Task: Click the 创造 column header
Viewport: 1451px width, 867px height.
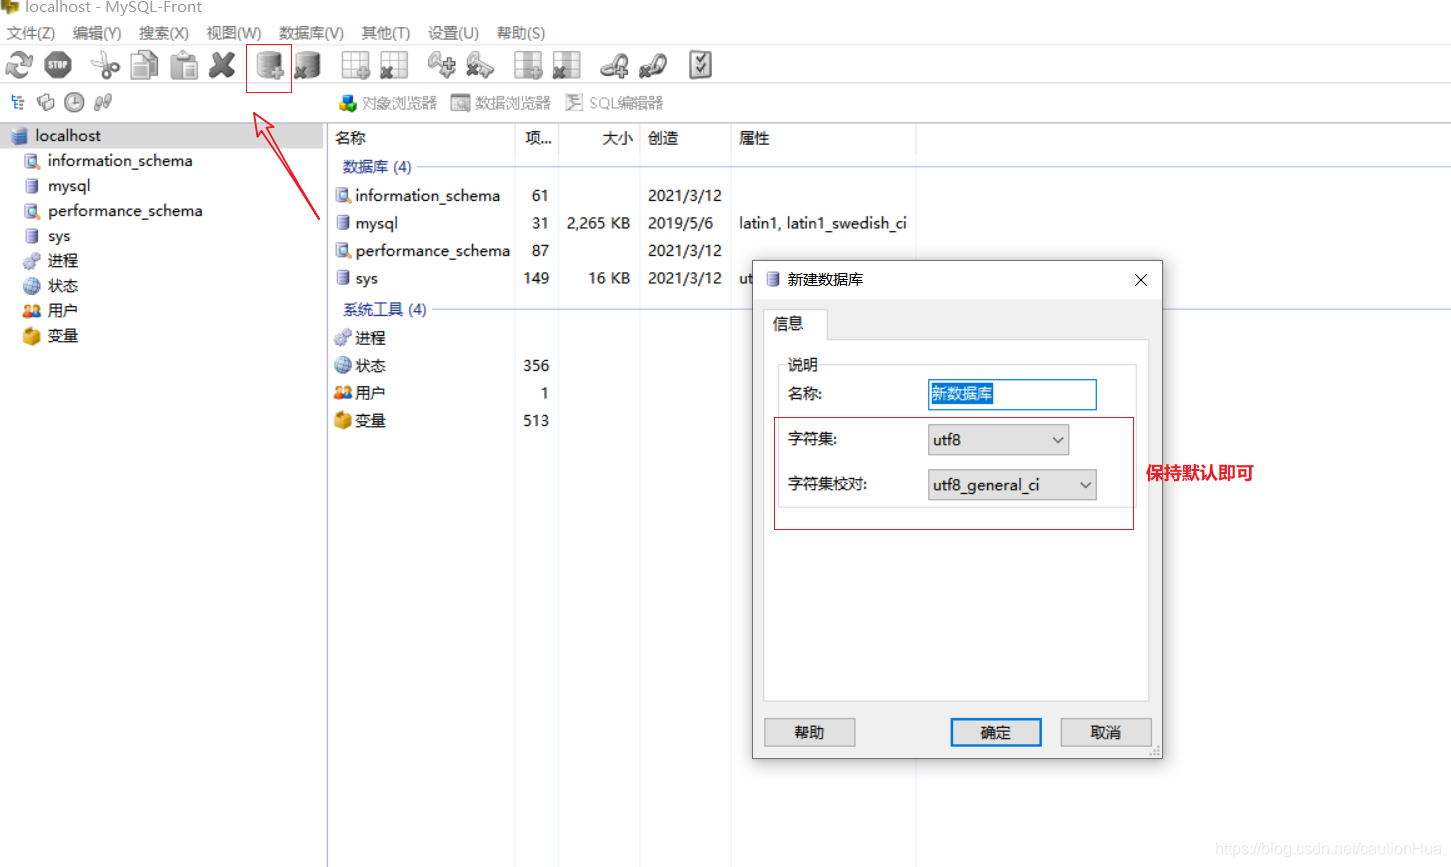Action: pos(685,139)
